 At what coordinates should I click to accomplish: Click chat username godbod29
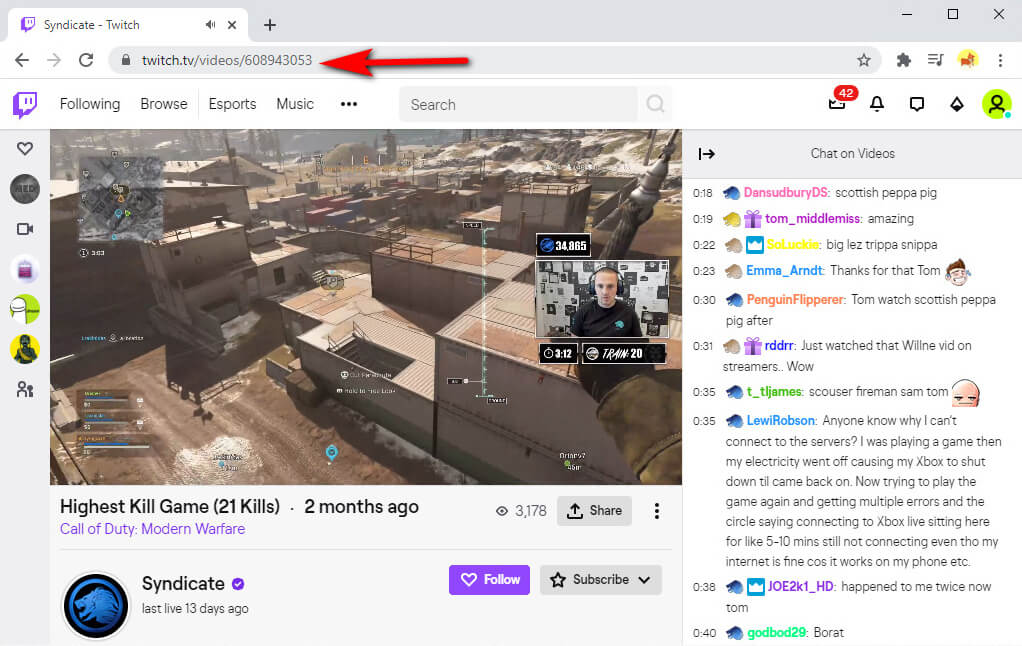click(776, 632)
